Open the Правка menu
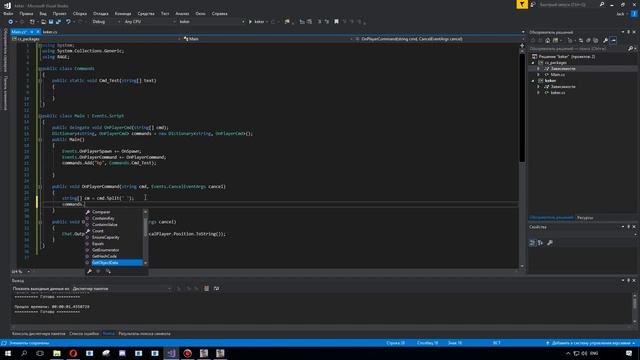Screen dimensions: 640x360 (26, 13)
